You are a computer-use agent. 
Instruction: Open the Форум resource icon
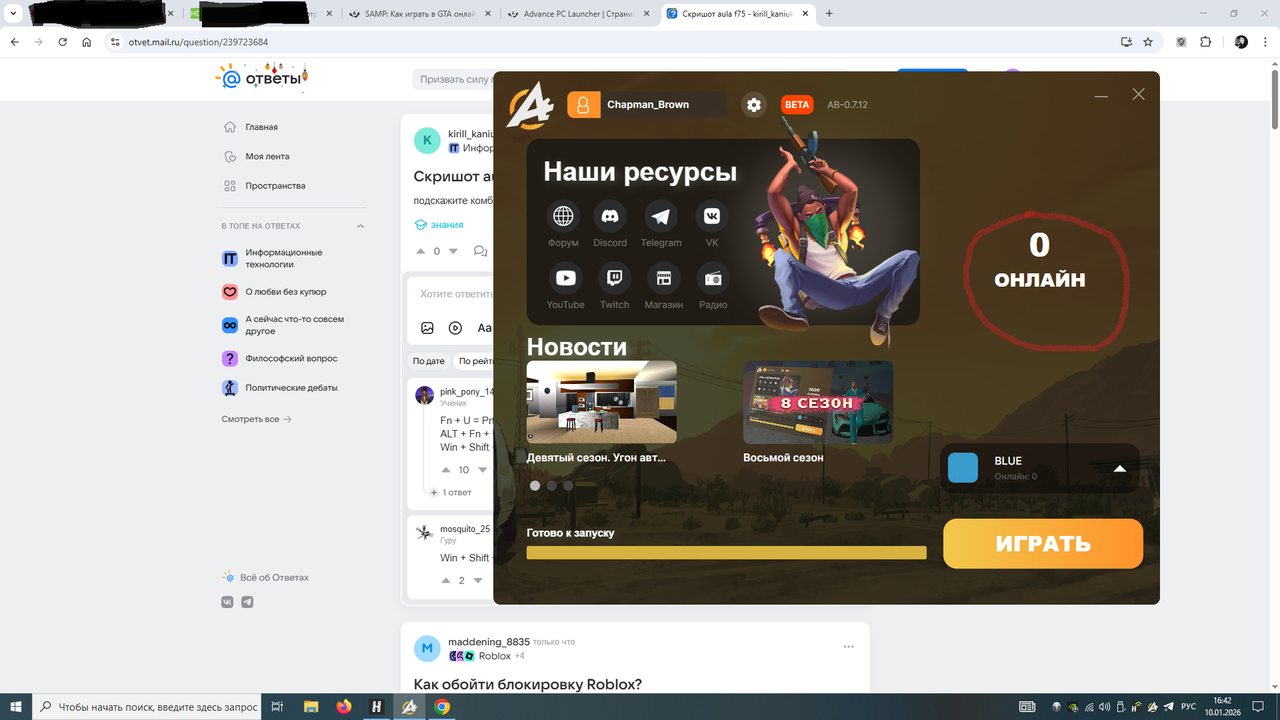tap(563, 216)
